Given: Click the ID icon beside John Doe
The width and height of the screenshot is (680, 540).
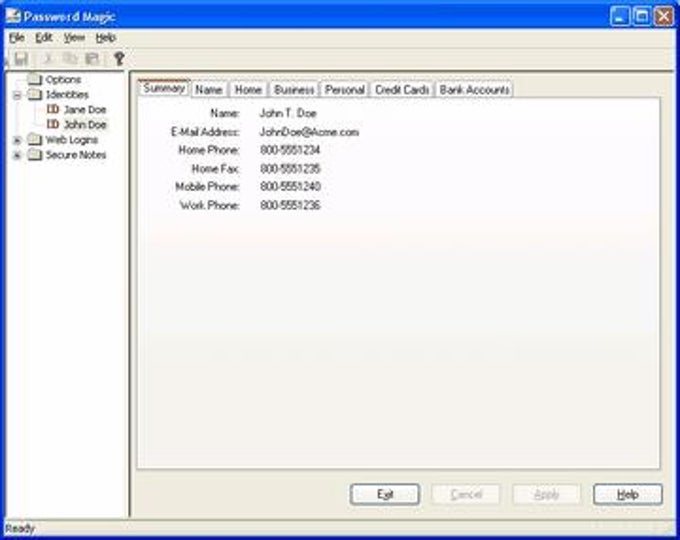Looking at the screenshot, I should tap(53, 124).
